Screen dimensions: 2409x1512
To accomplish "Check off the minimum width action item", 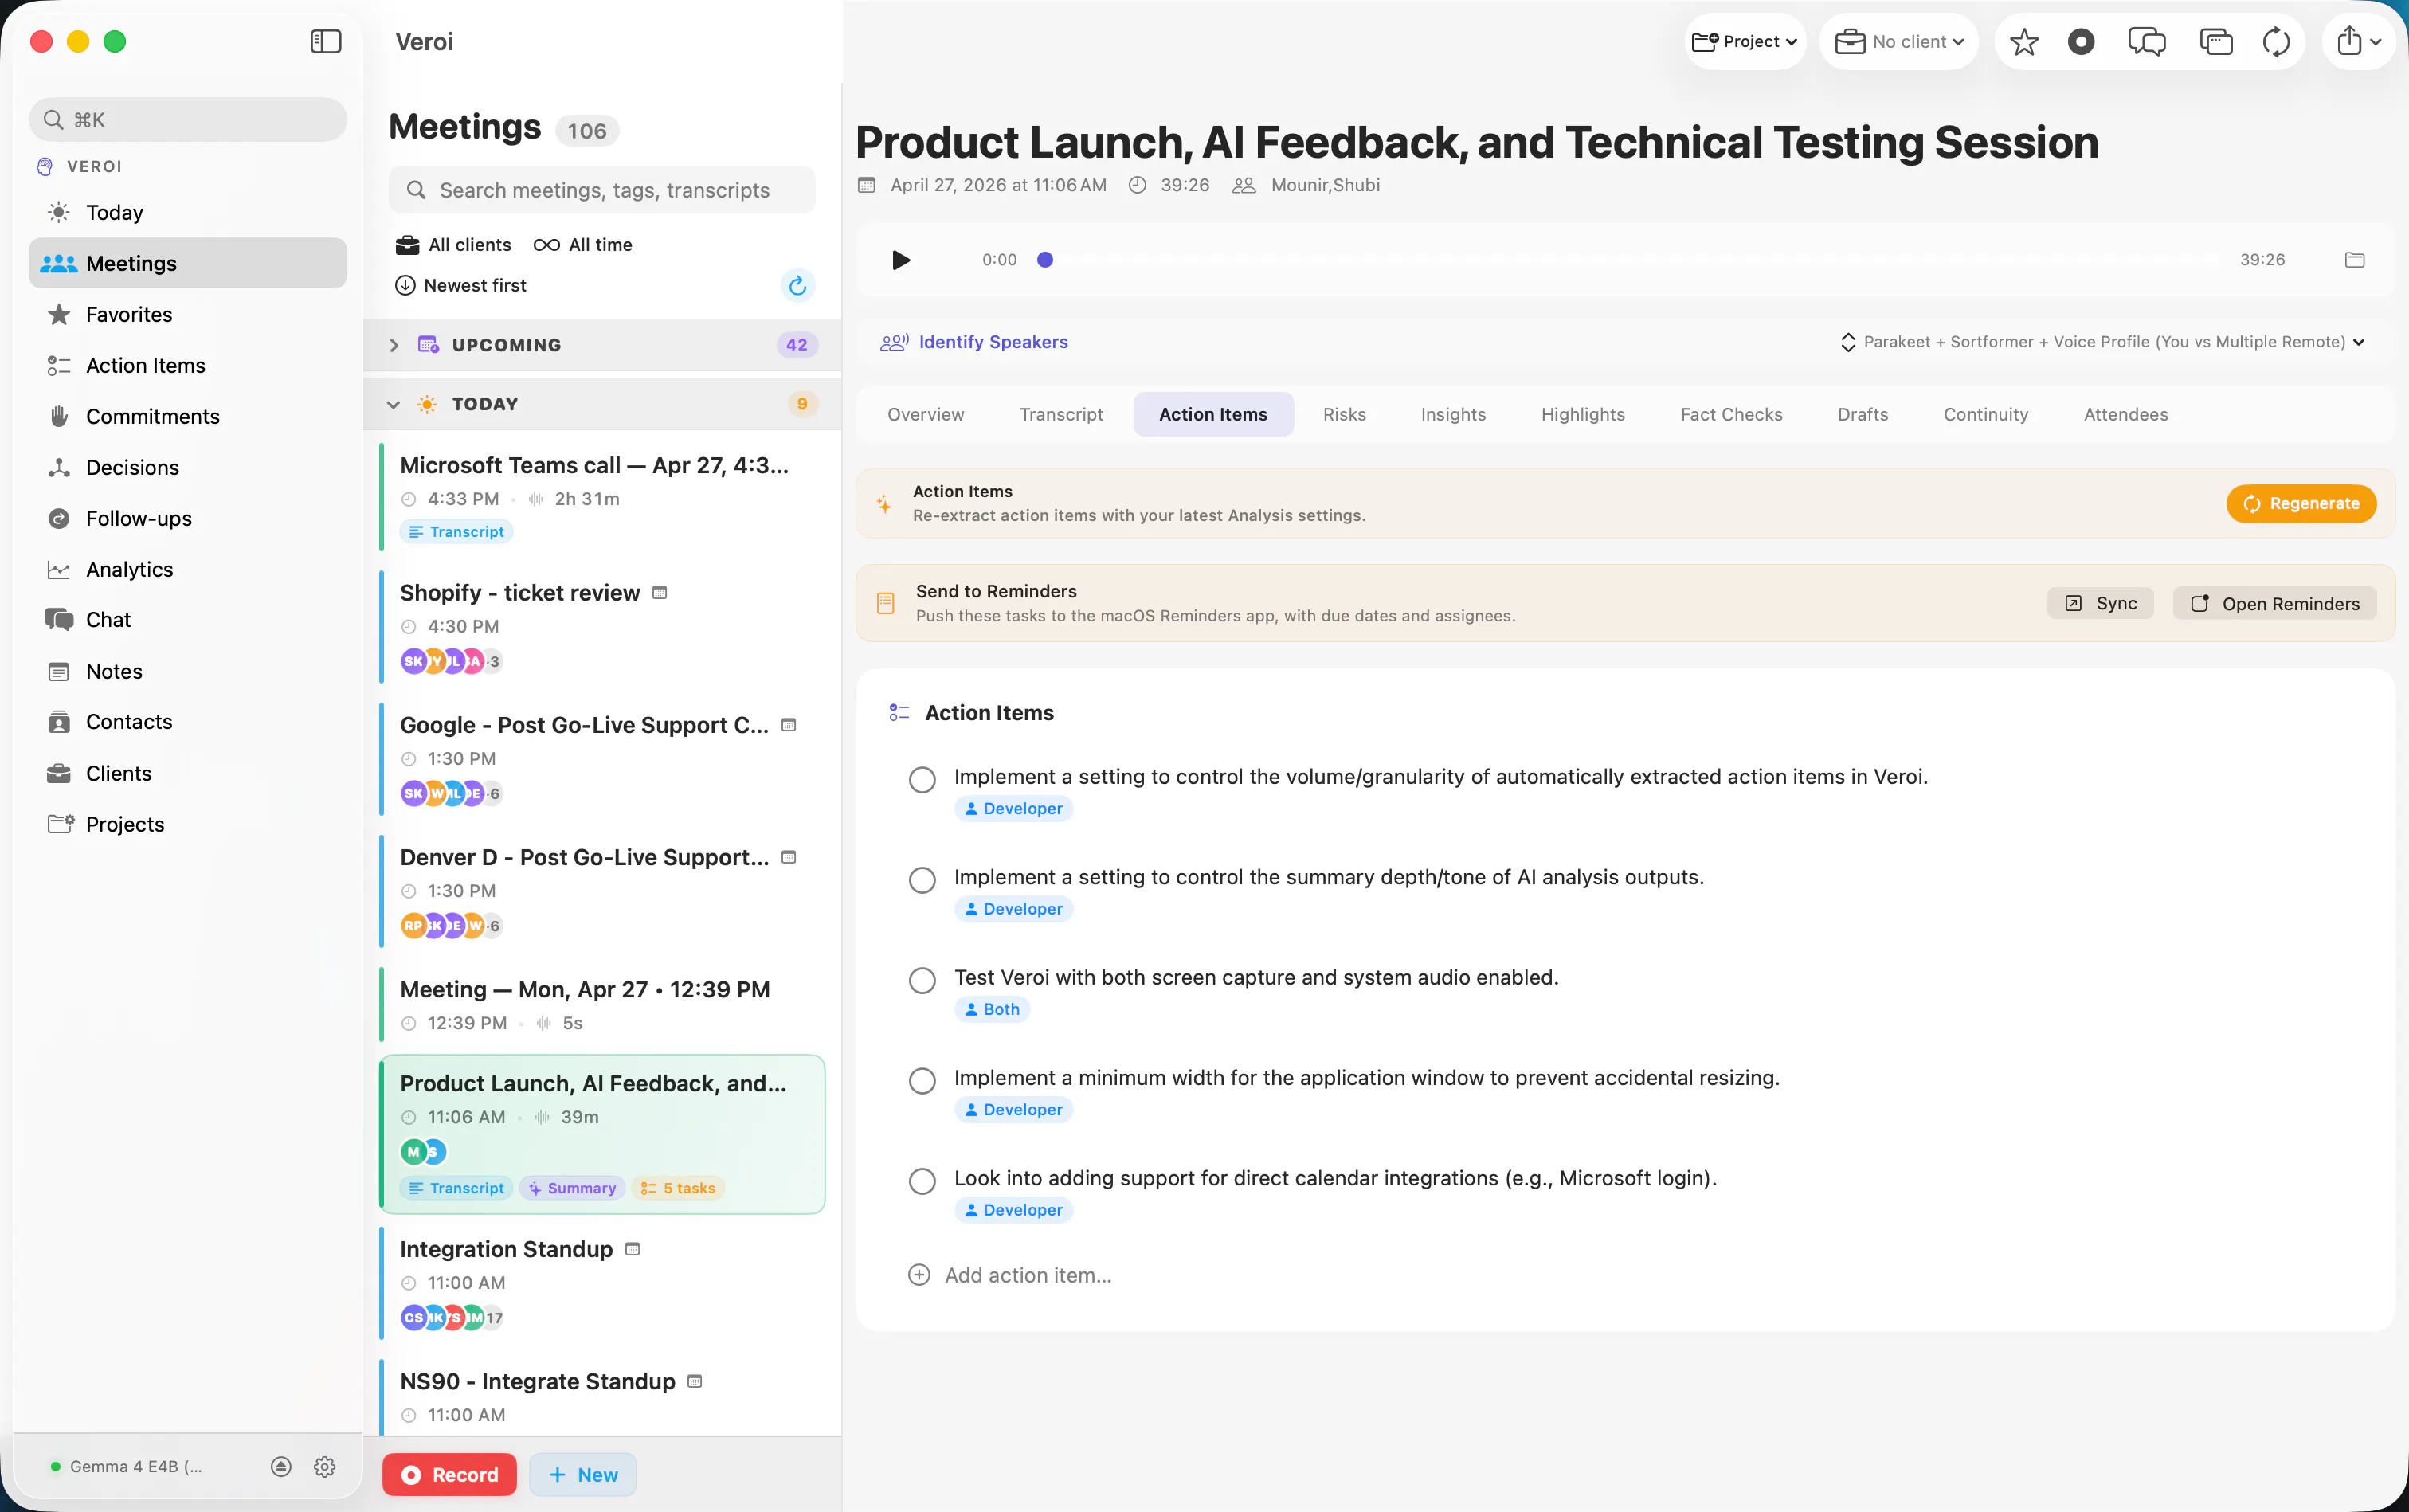I will (922, 1081).
